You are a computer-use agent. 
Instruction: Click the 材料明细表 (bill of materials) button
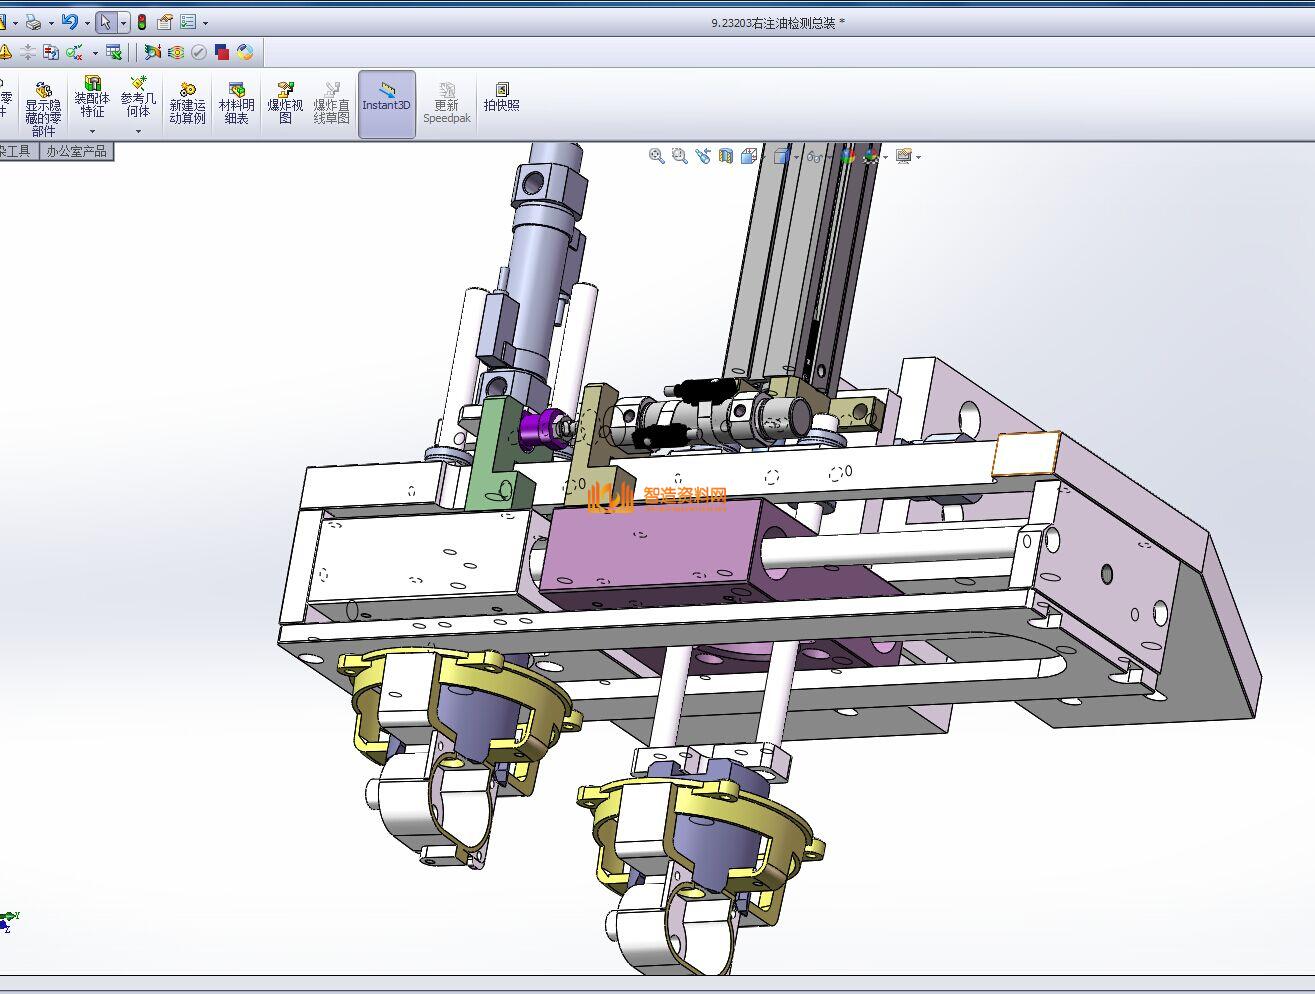point(237,104)
